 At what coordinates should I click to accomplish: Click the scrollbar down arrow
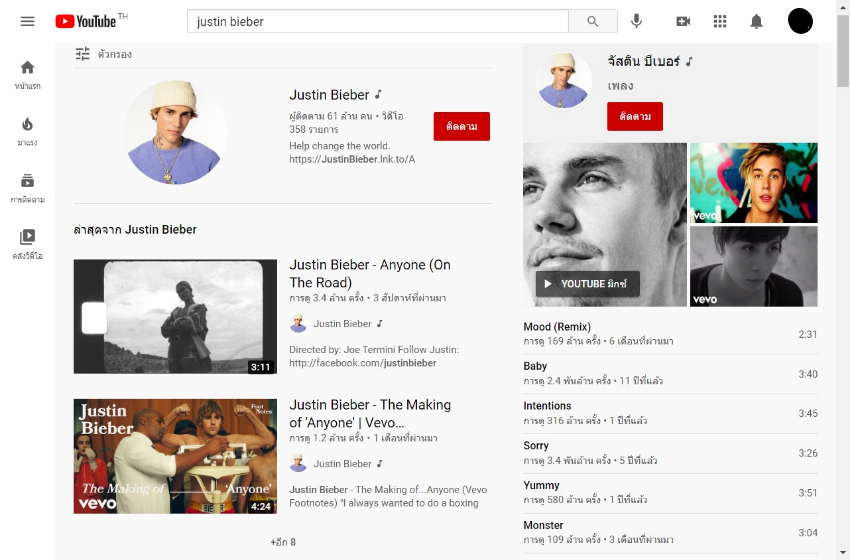click(x=843, y=554)
